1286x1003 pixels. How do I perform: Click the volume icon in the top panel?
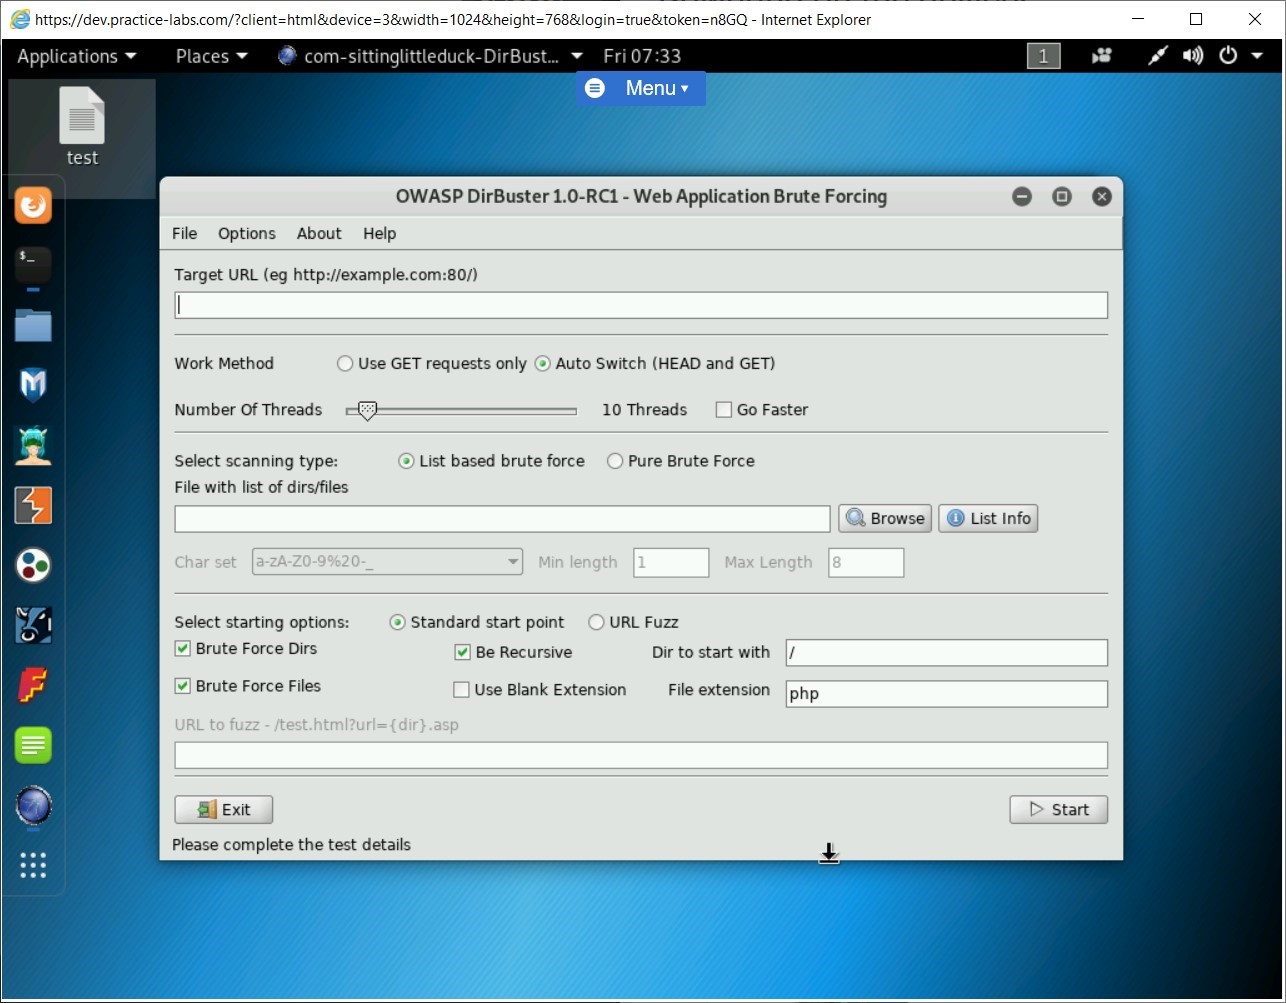(x=1192, y=56)
